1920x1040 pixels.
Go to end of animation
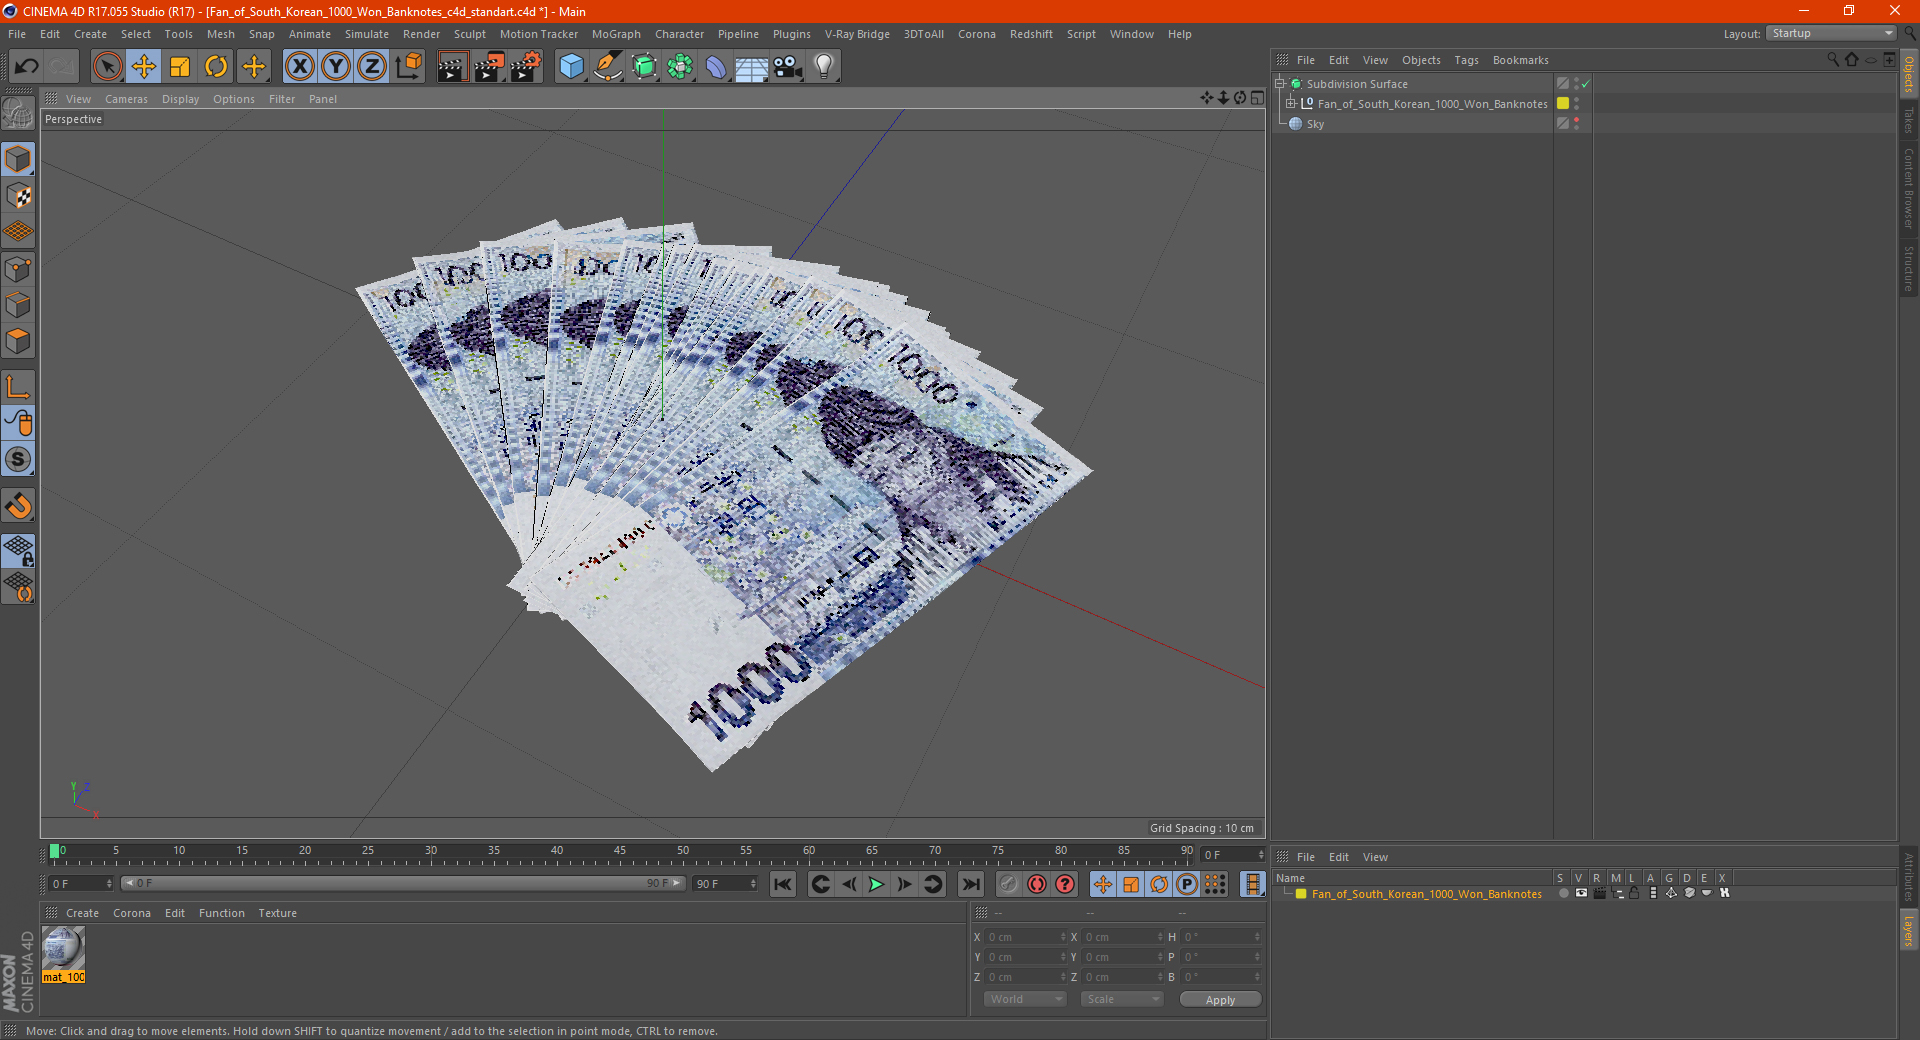970,884
